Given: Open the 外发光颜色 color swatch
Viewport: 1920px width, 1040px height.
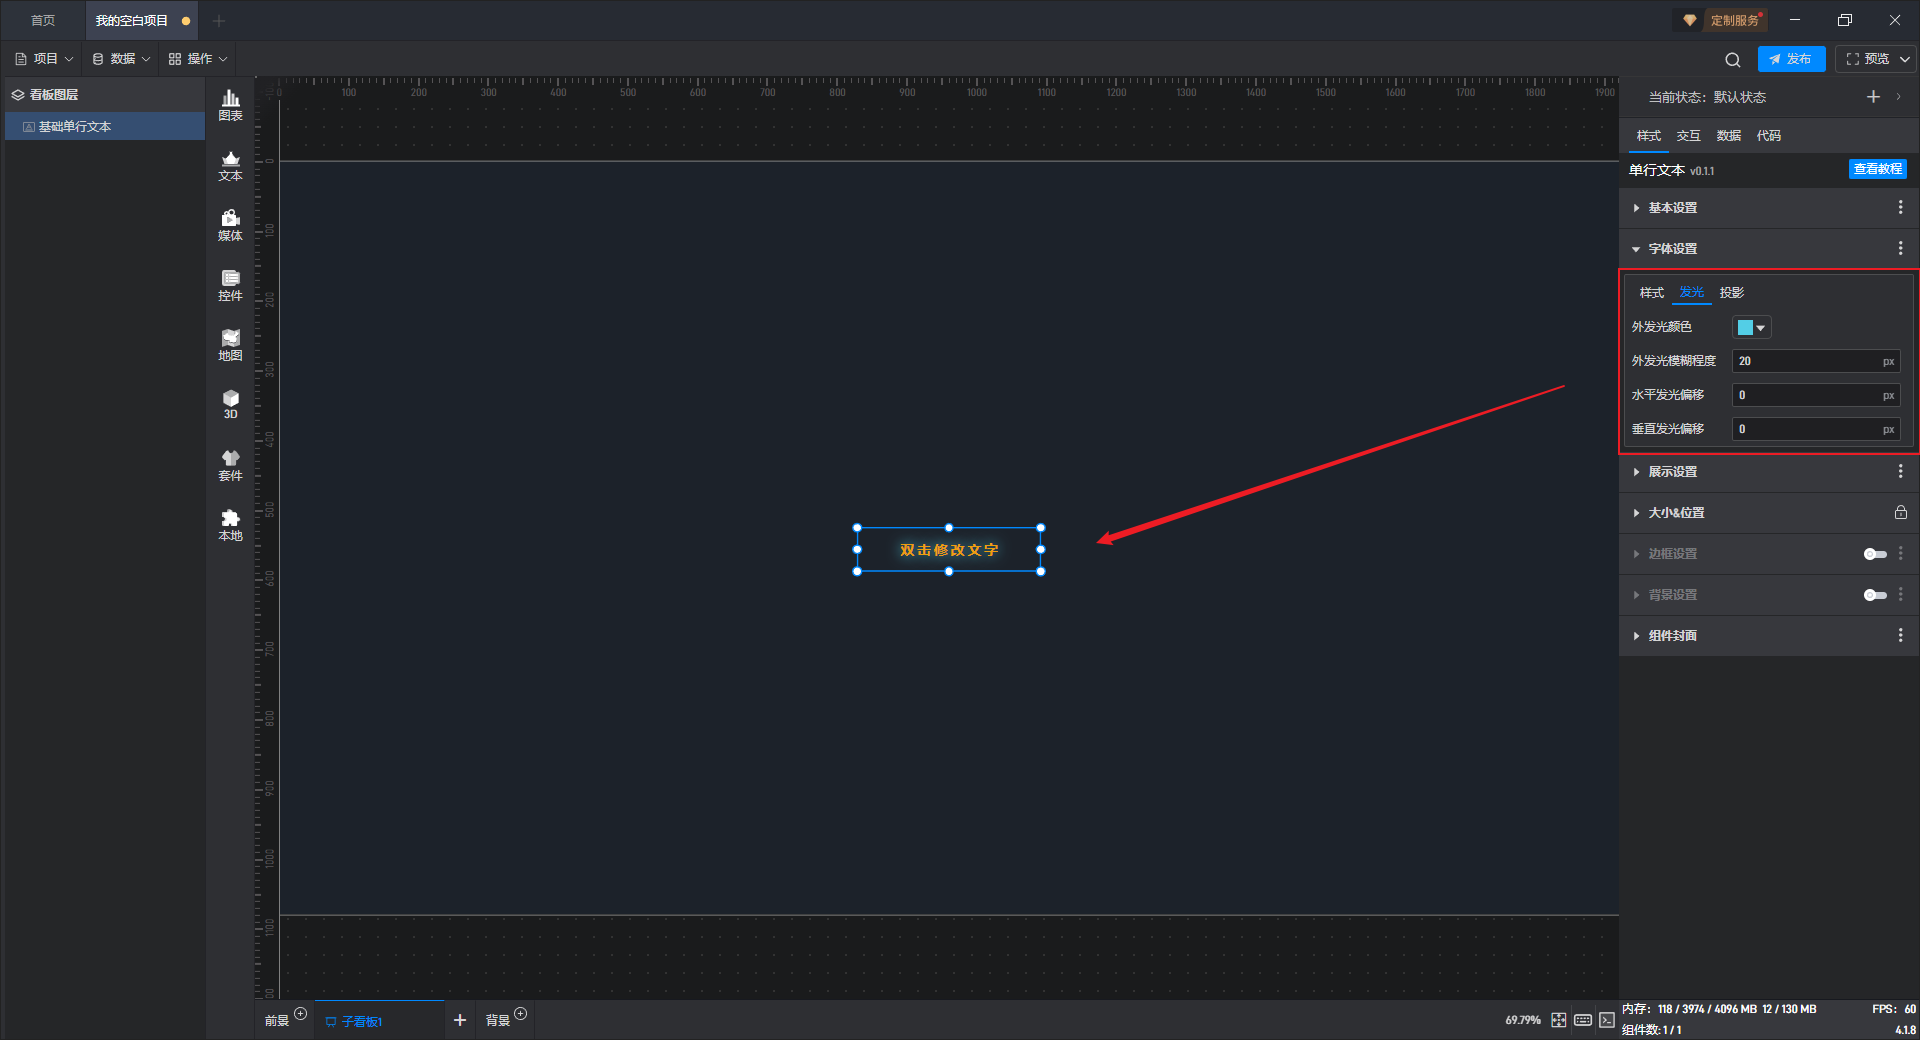Looking at the screenshot, I should tap(1751, 328).
